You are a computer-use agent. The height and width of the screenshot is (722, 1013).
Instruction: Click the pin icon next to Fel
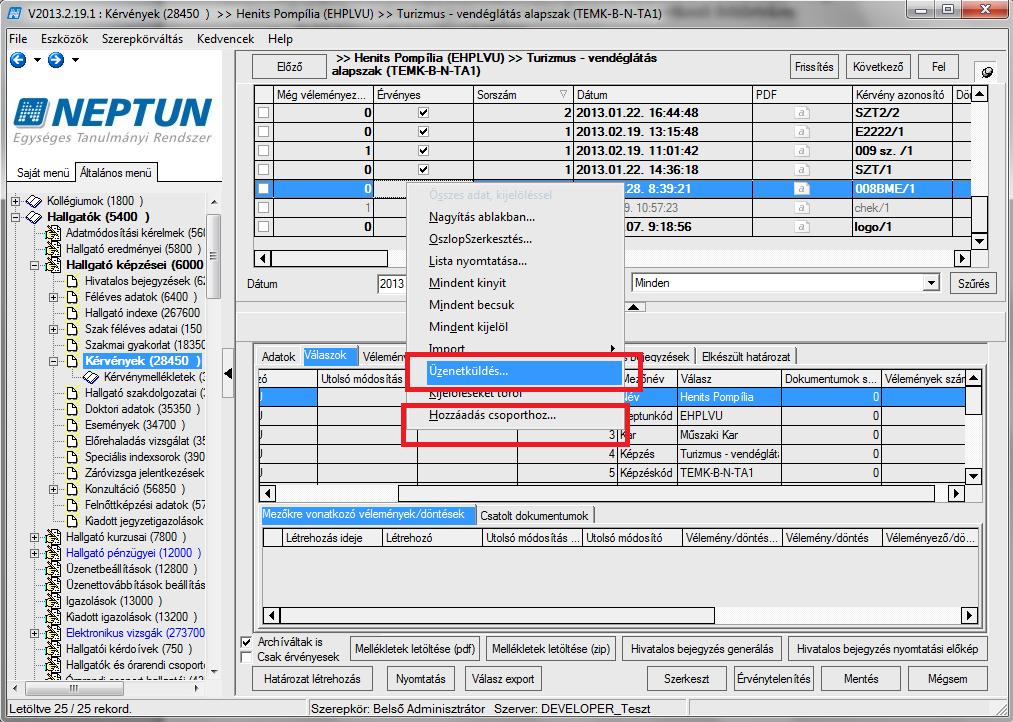[x=987, y=72]
